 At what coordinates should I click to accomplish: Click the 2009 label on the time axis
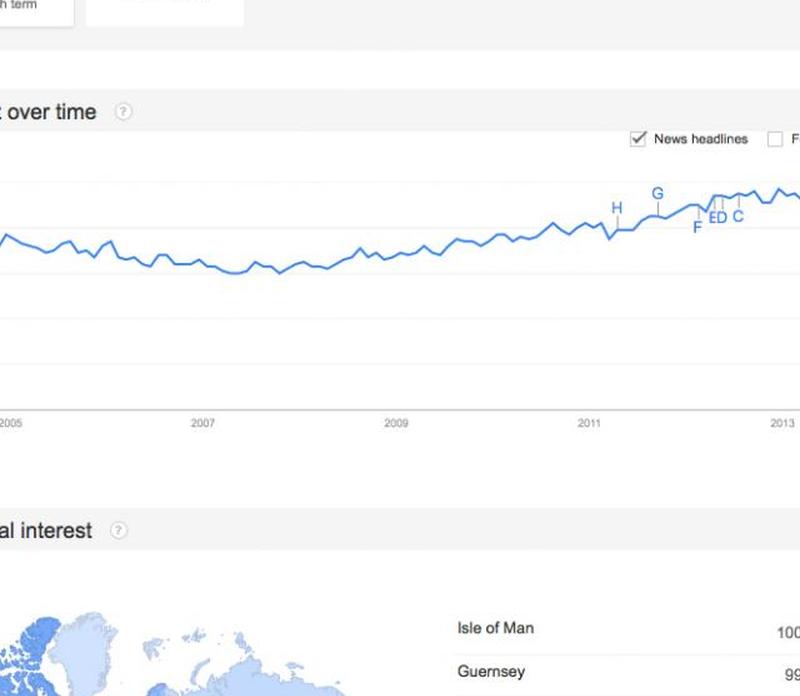click(396, 423)
